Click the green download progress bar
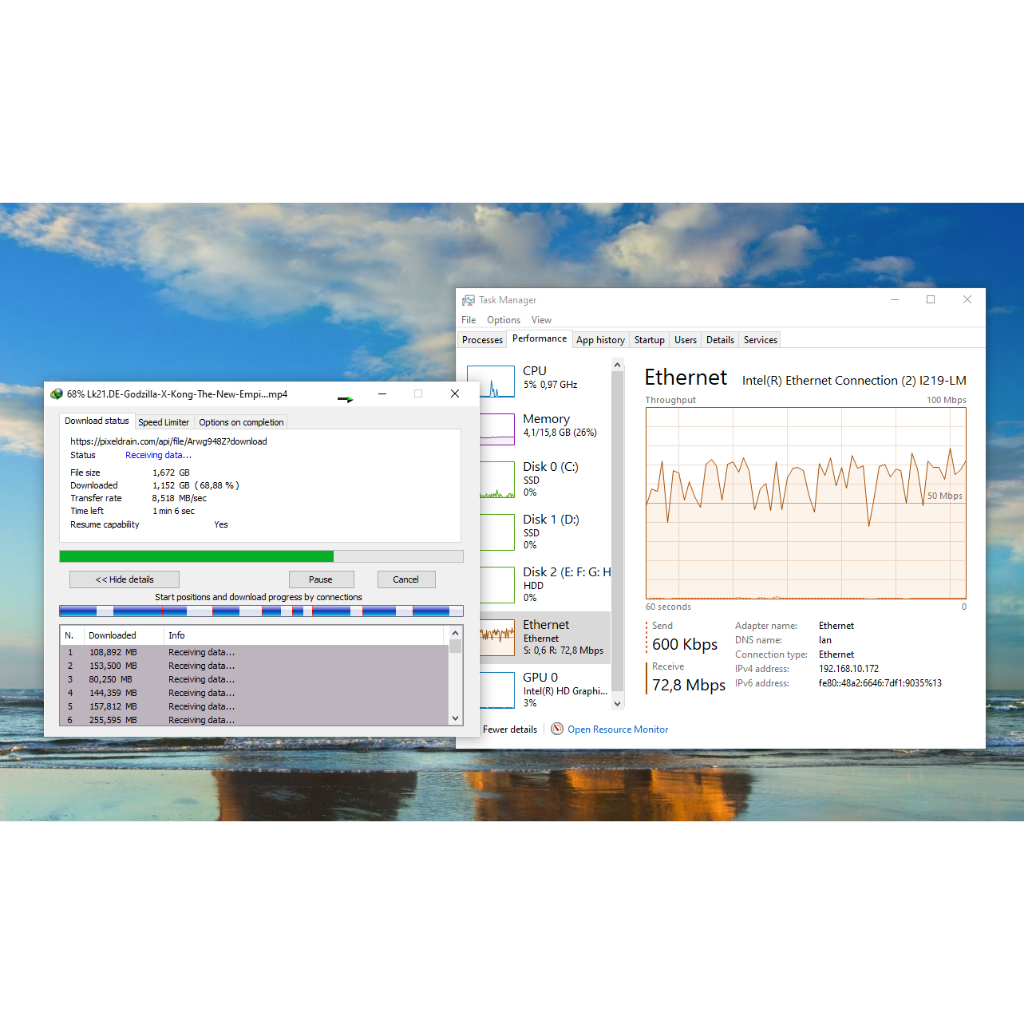 (x=197, y=556)
